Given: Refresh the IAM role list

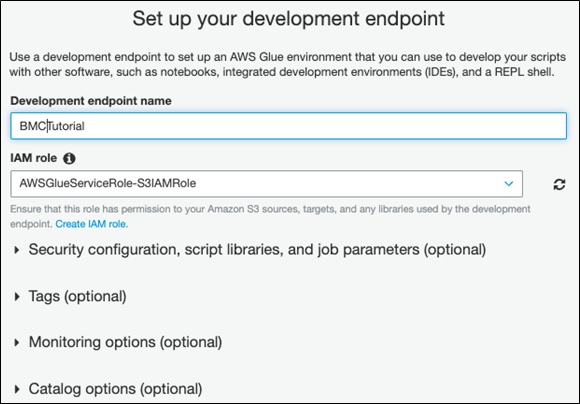Looking at the screenshot, I should tap(559, 184).
